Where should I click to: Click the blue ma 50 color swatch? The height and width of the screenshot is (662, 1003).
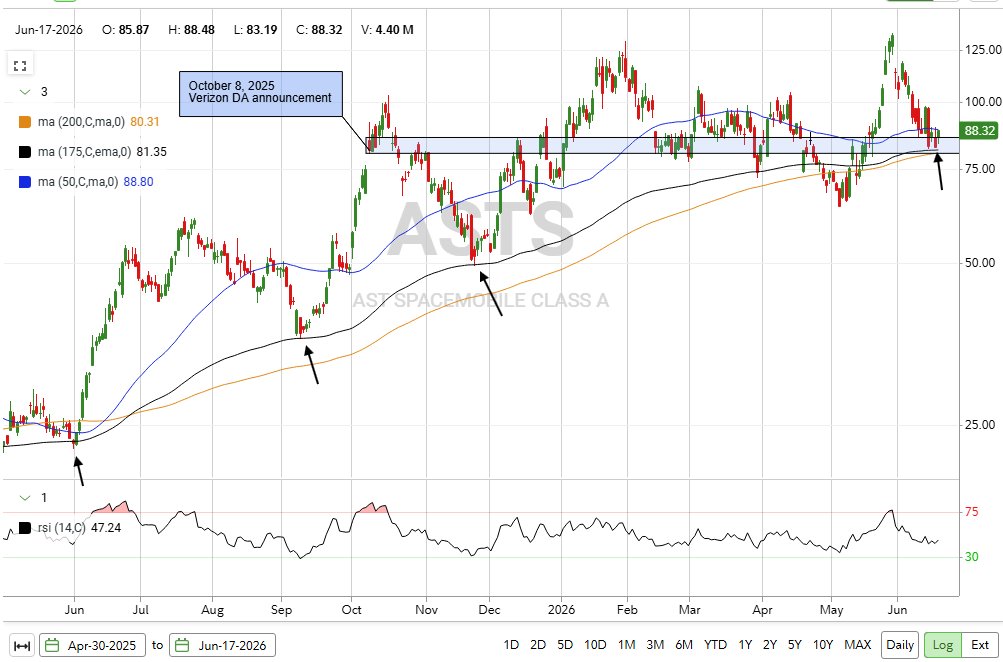point(25,182)
